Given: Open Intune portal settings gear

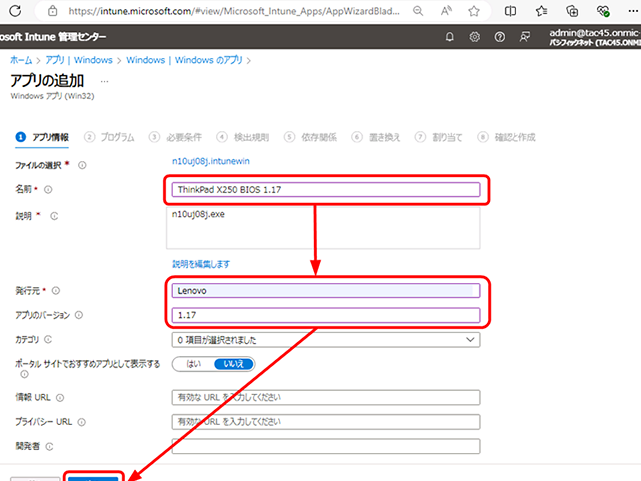Looking at the screenshot, I should (475, 37).
